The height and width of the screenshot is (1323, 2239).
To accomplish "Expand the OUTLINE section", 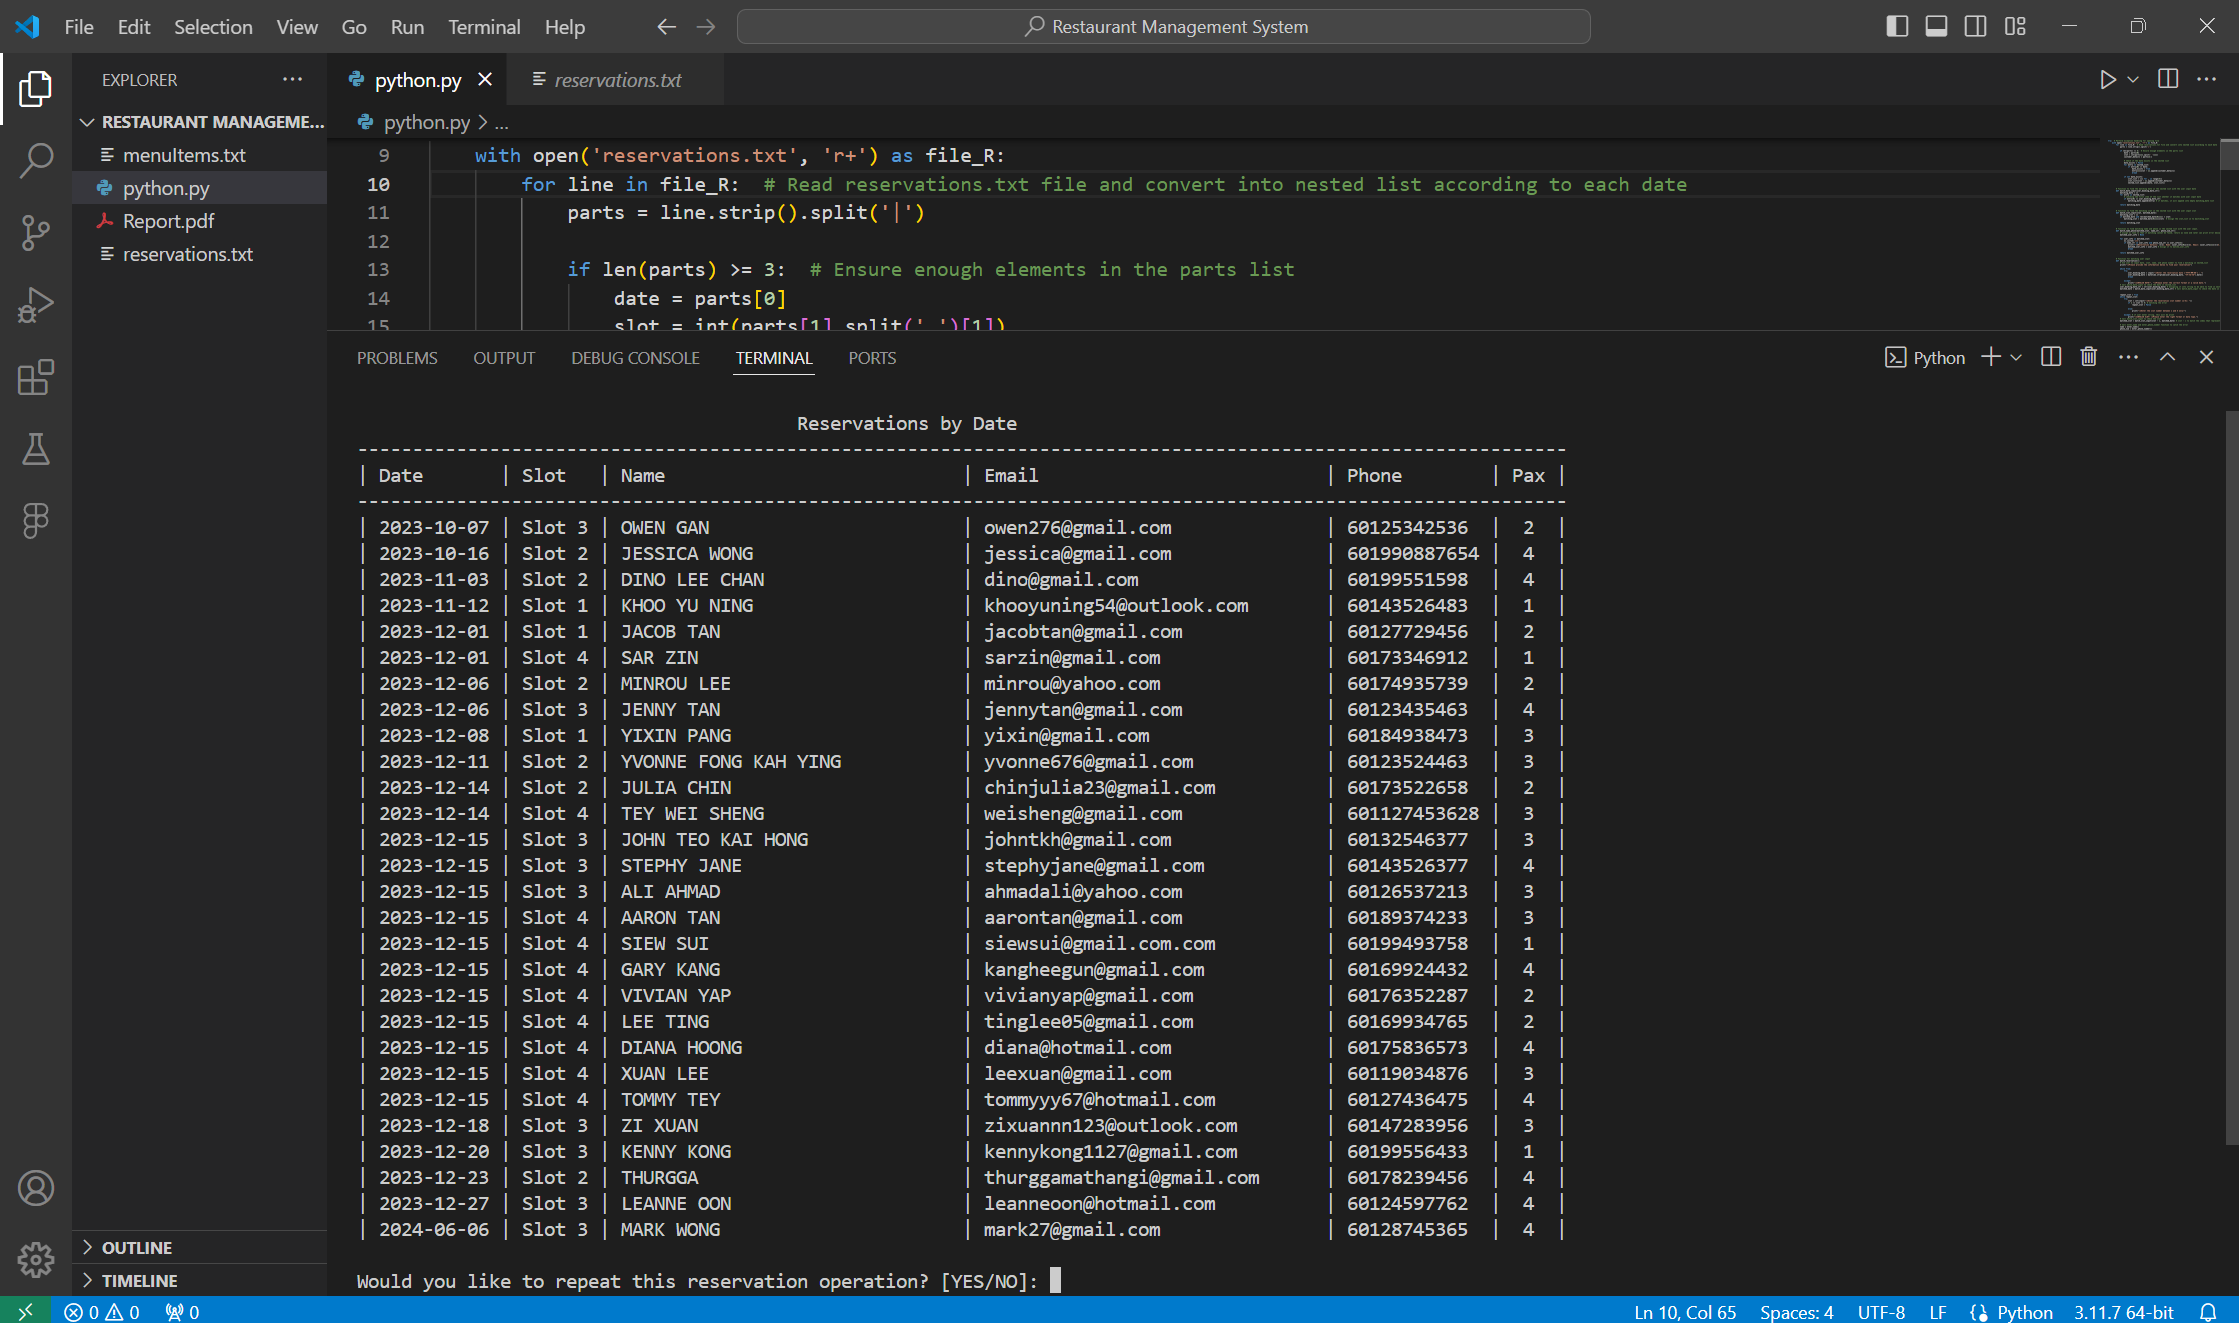I will tap(137, 1247).
